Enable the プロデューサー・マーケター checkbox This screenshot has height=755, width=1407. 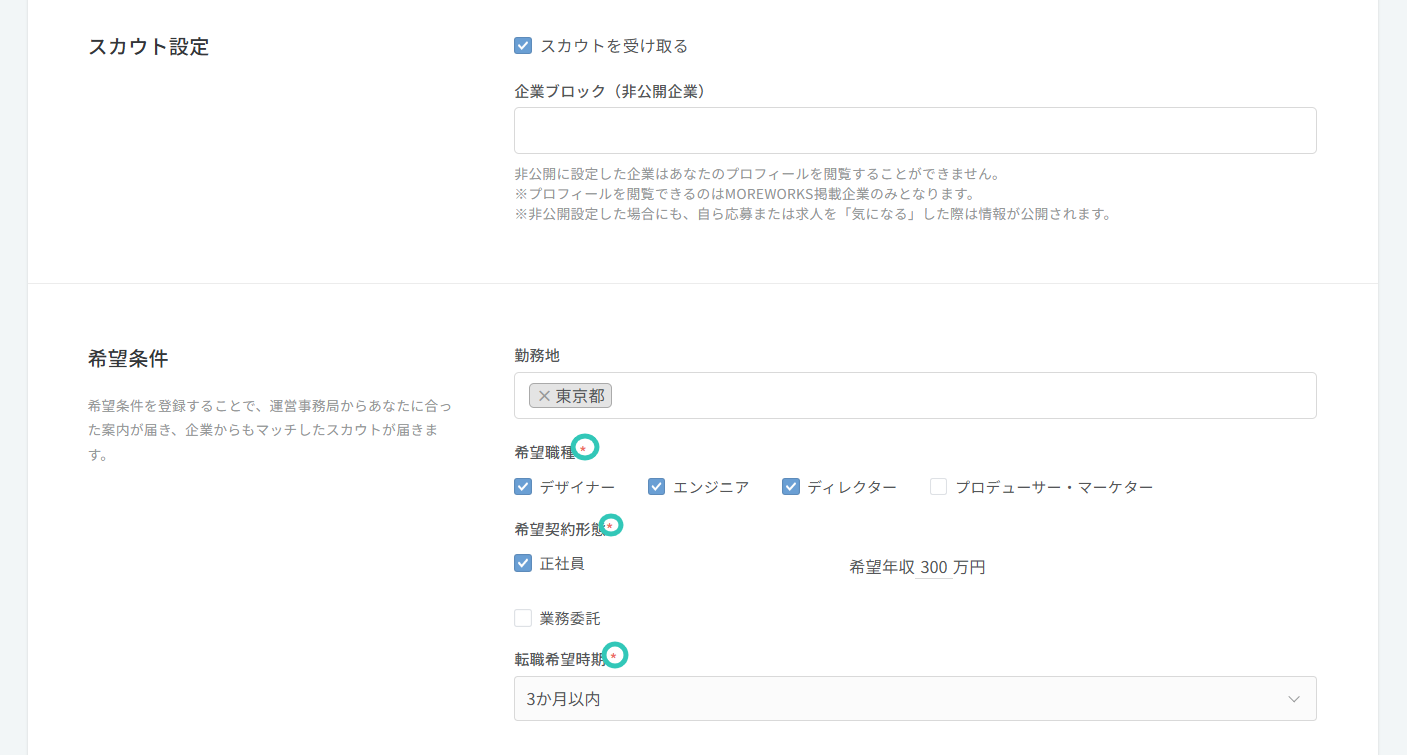coord(938,487)
